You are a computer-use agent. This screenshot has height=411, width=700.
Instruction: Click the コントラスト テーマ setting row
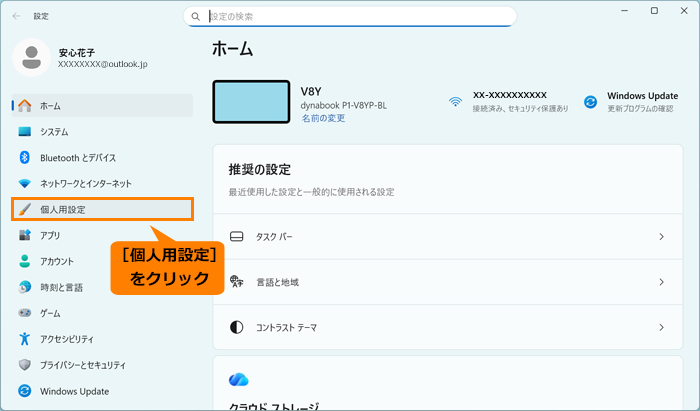coord(448,328)
